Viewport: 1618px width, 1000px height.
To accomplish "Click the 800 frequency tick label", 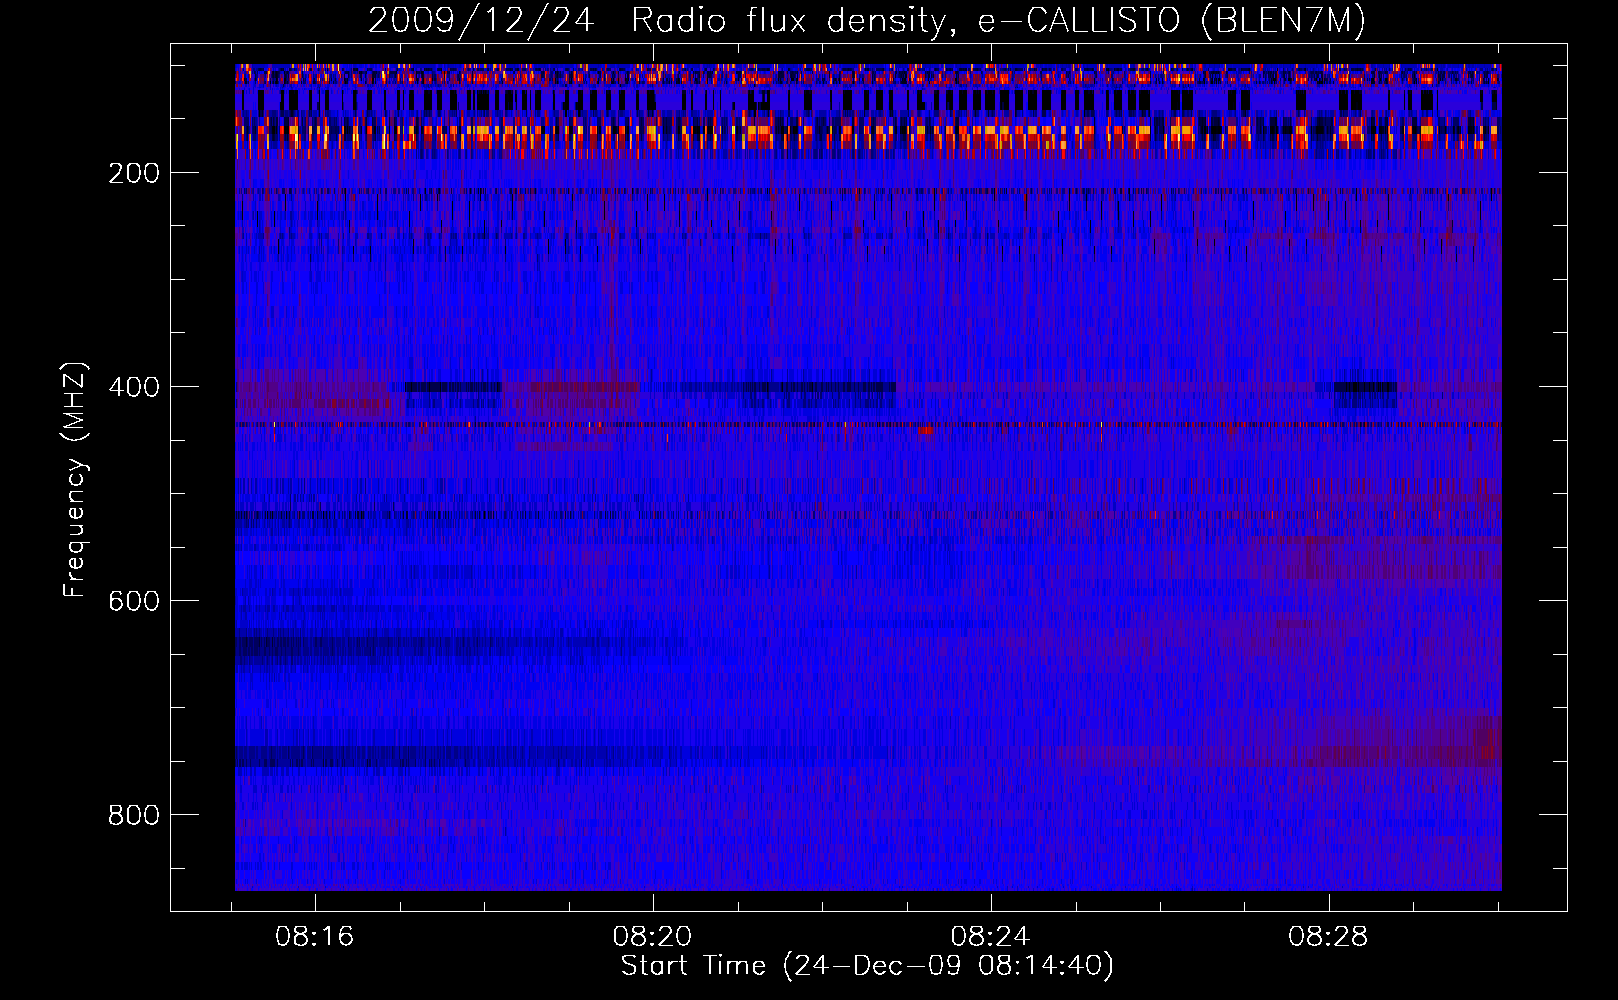I will coord(134,815).
